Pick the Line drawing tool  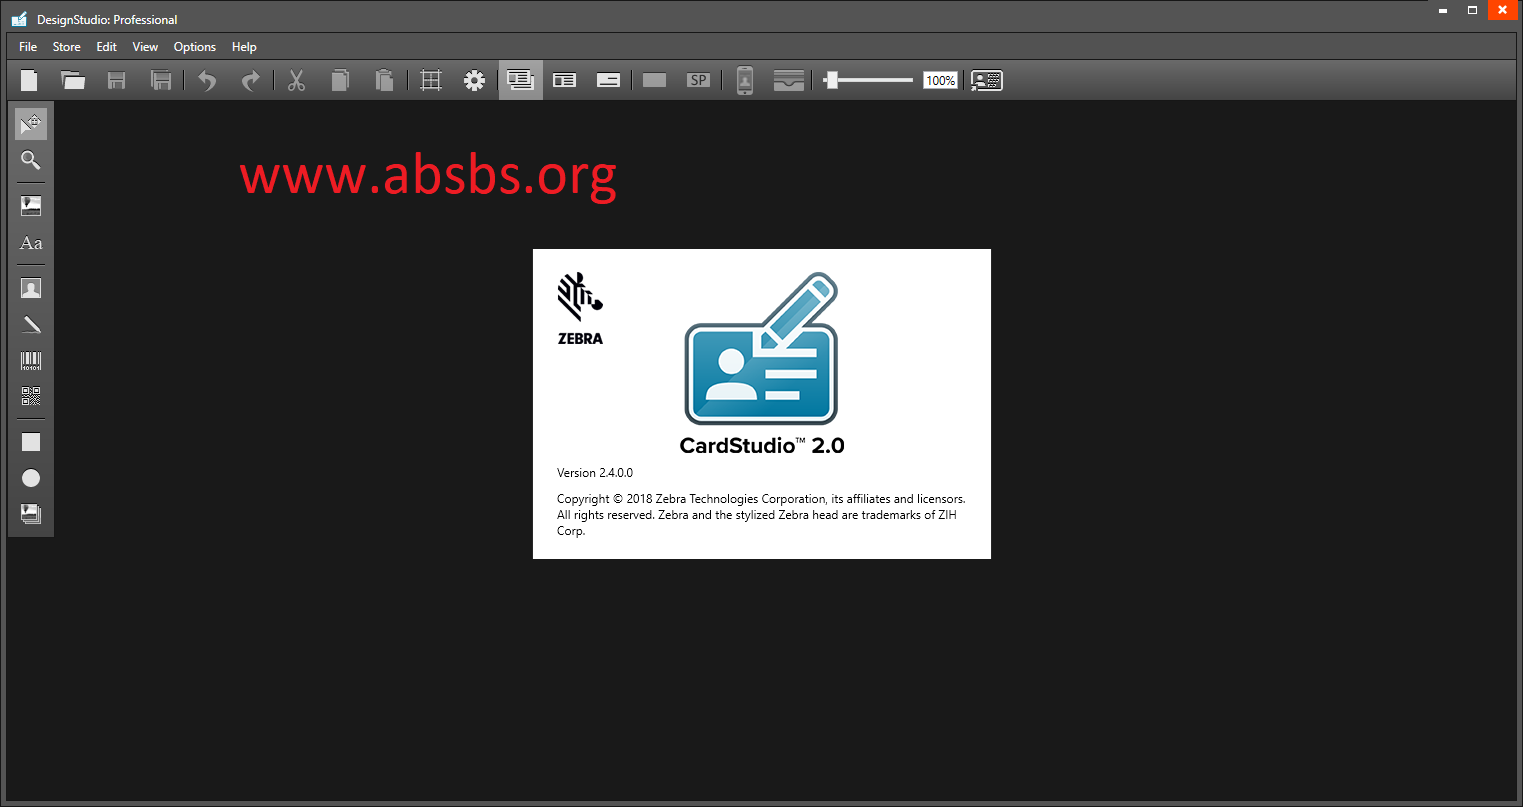click(x=30, y=323)
